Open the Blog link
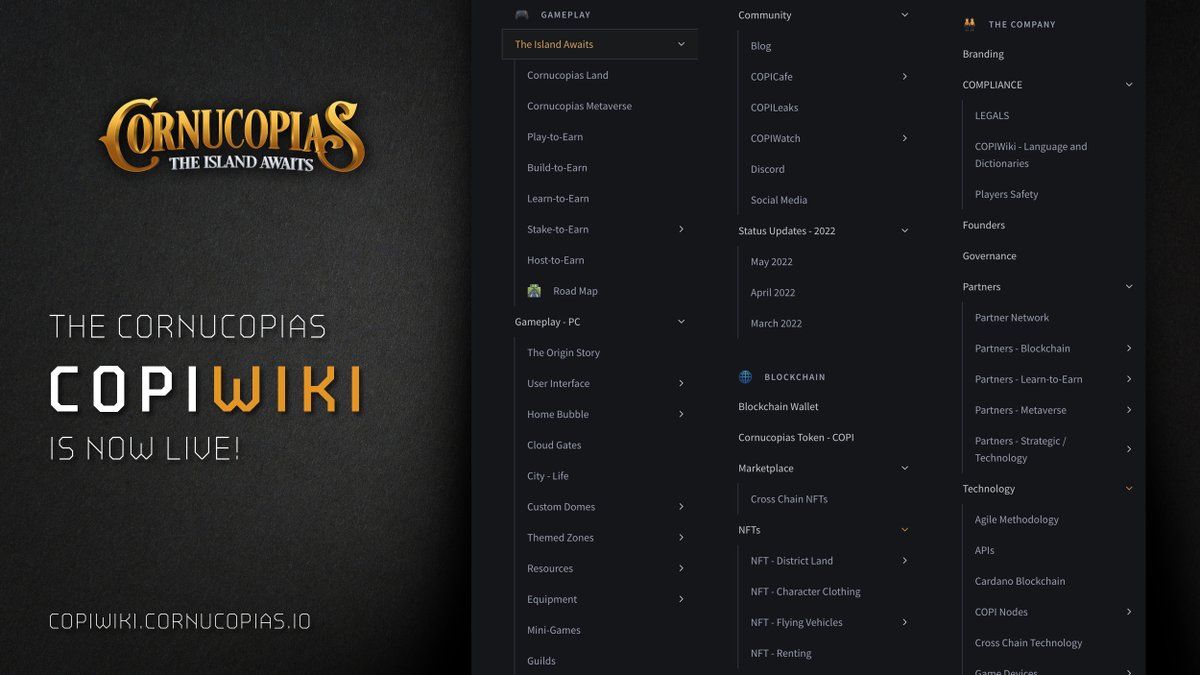1200x675 pixels. pos(761,46)
